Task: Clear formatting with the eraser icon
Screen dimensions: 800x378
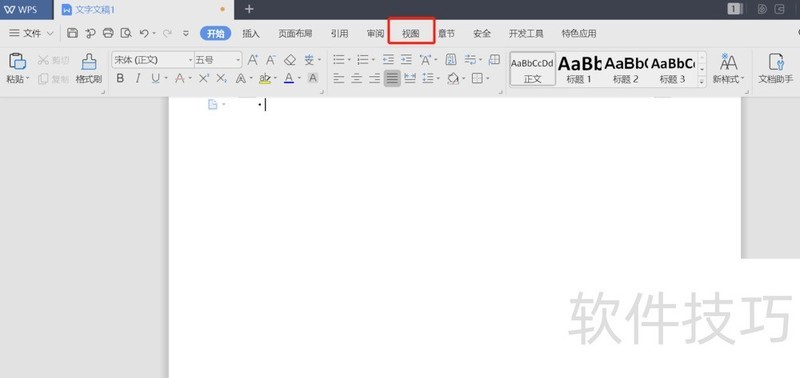Action: (x=290, y=60)
